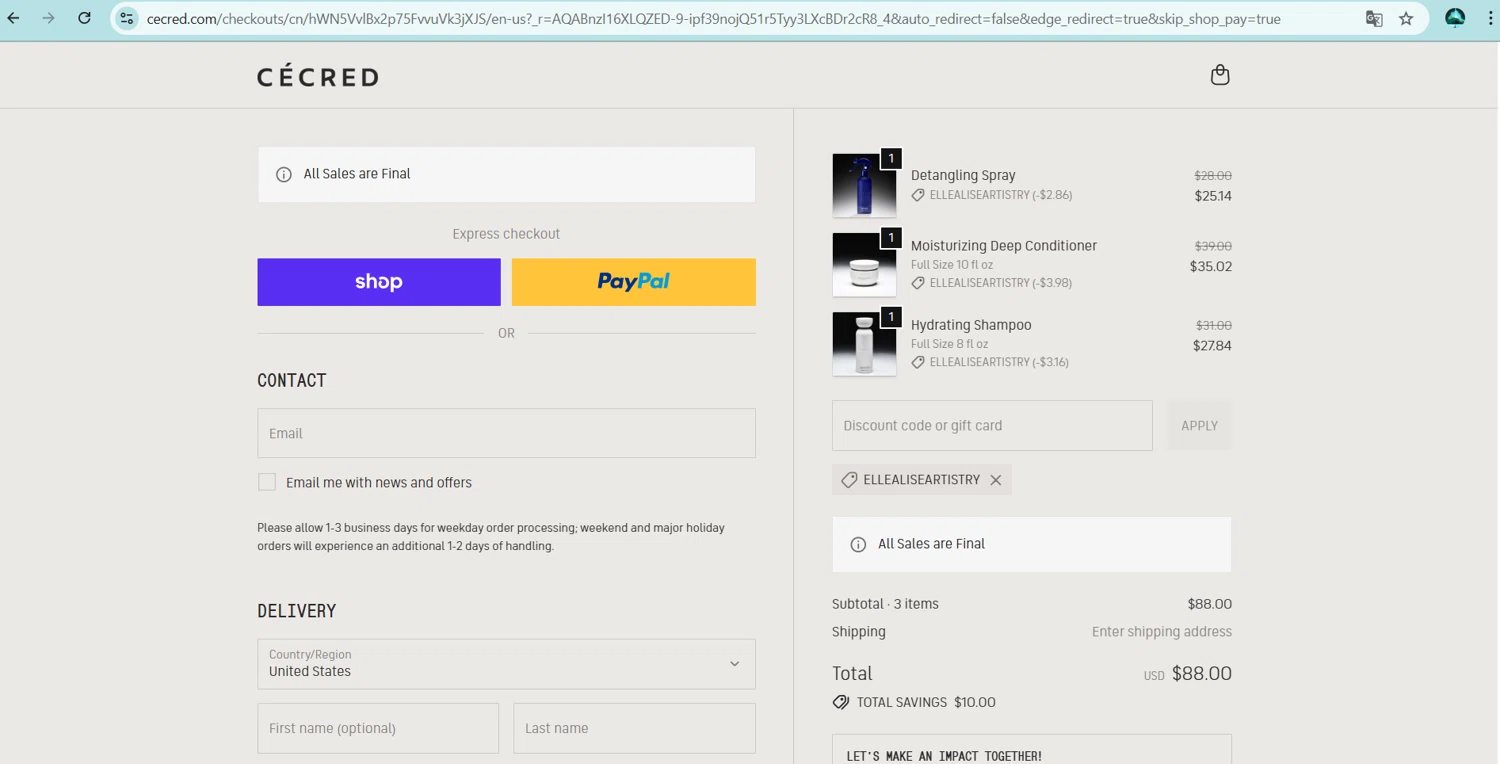Click the order processing time notice text
1500x764 pixels.
coord(491,537)
